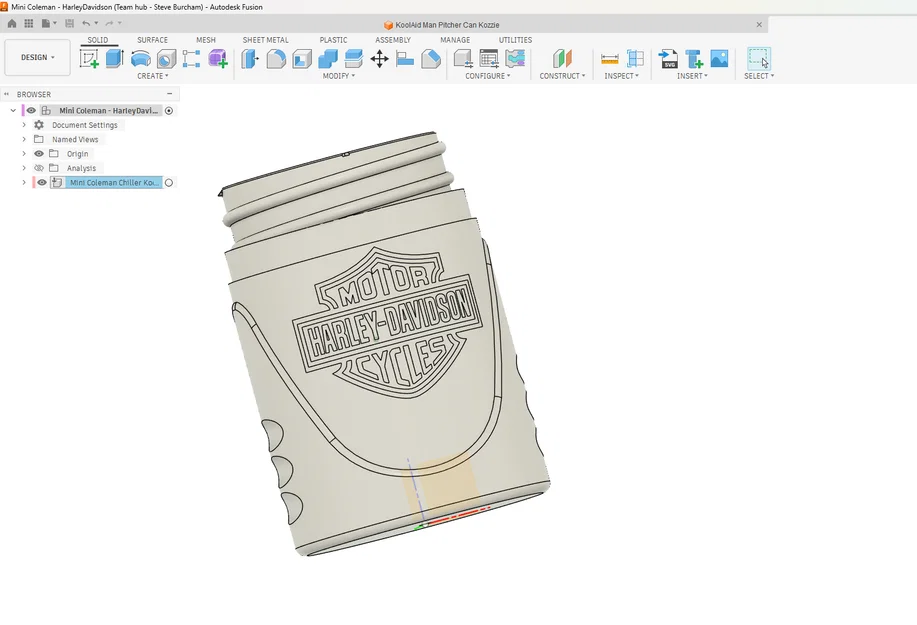Open the CONSTRUCT panel dropdown

pyautogui.click(x=562, y=76)
